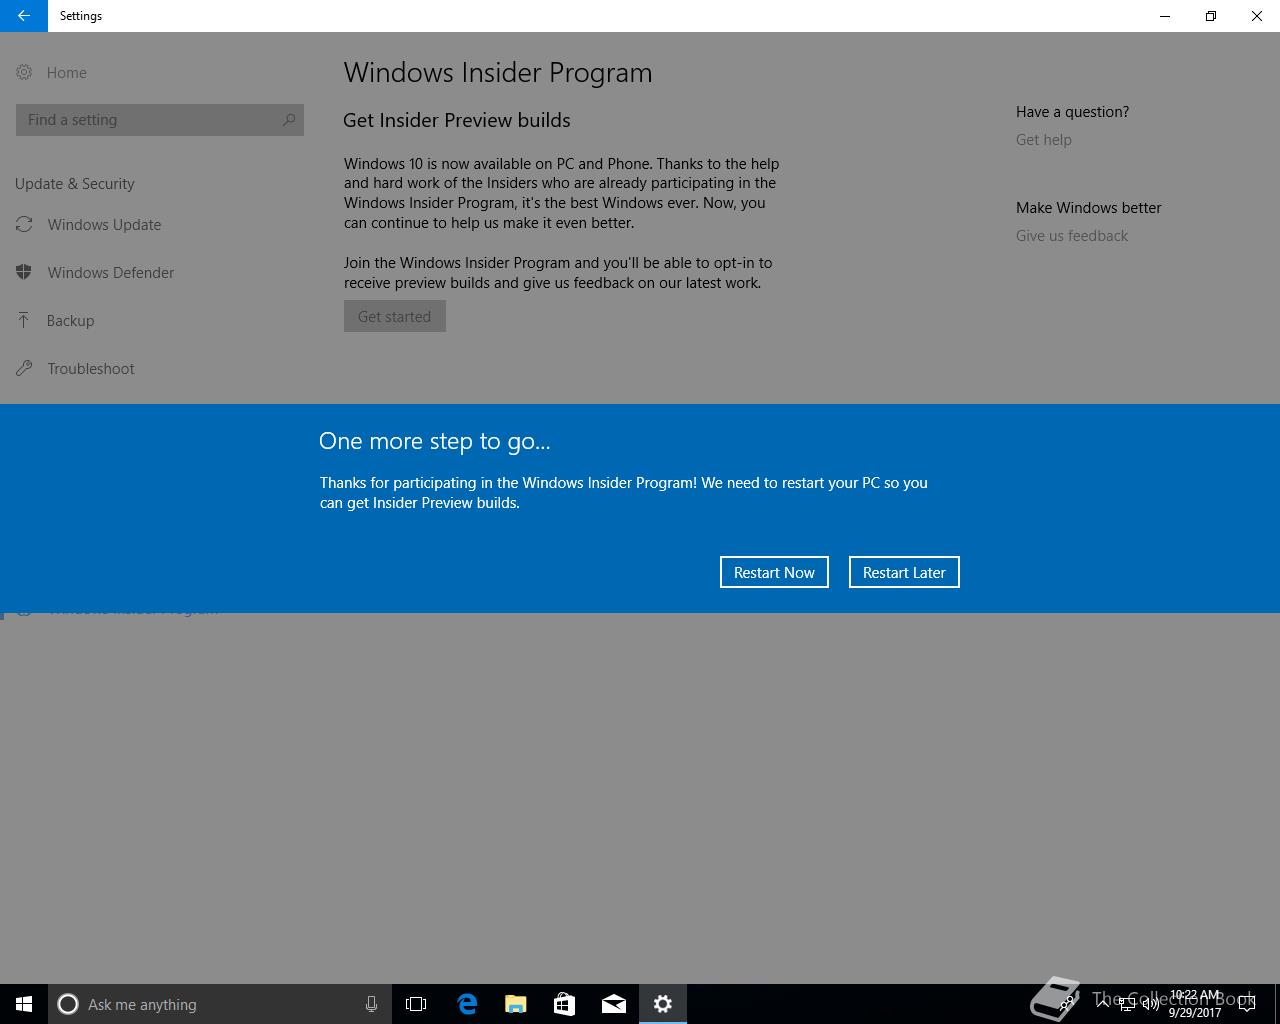The width and height of the screenshot is (1280, 1024).
Task: Minimize the Settings window
Action: tap(1165, 16)
